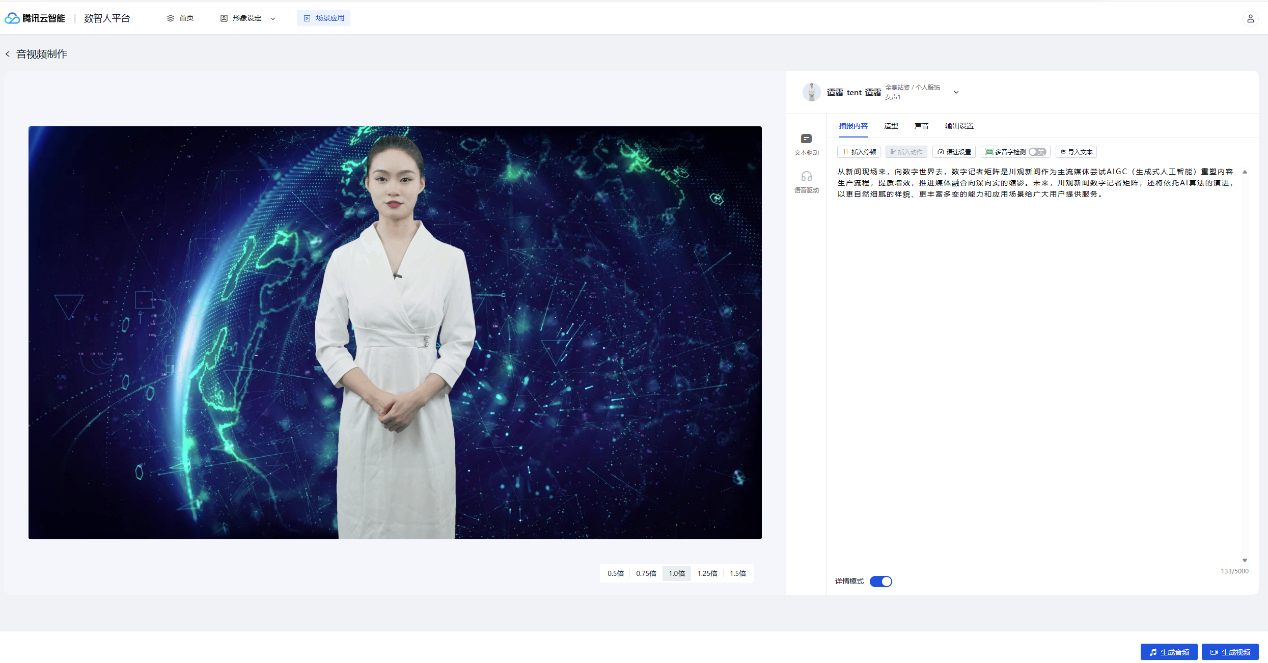This screenshot has width=1268, height=663.
Task: Click the text area scroll-up arrow
Action: click(x=1245, y=172)
